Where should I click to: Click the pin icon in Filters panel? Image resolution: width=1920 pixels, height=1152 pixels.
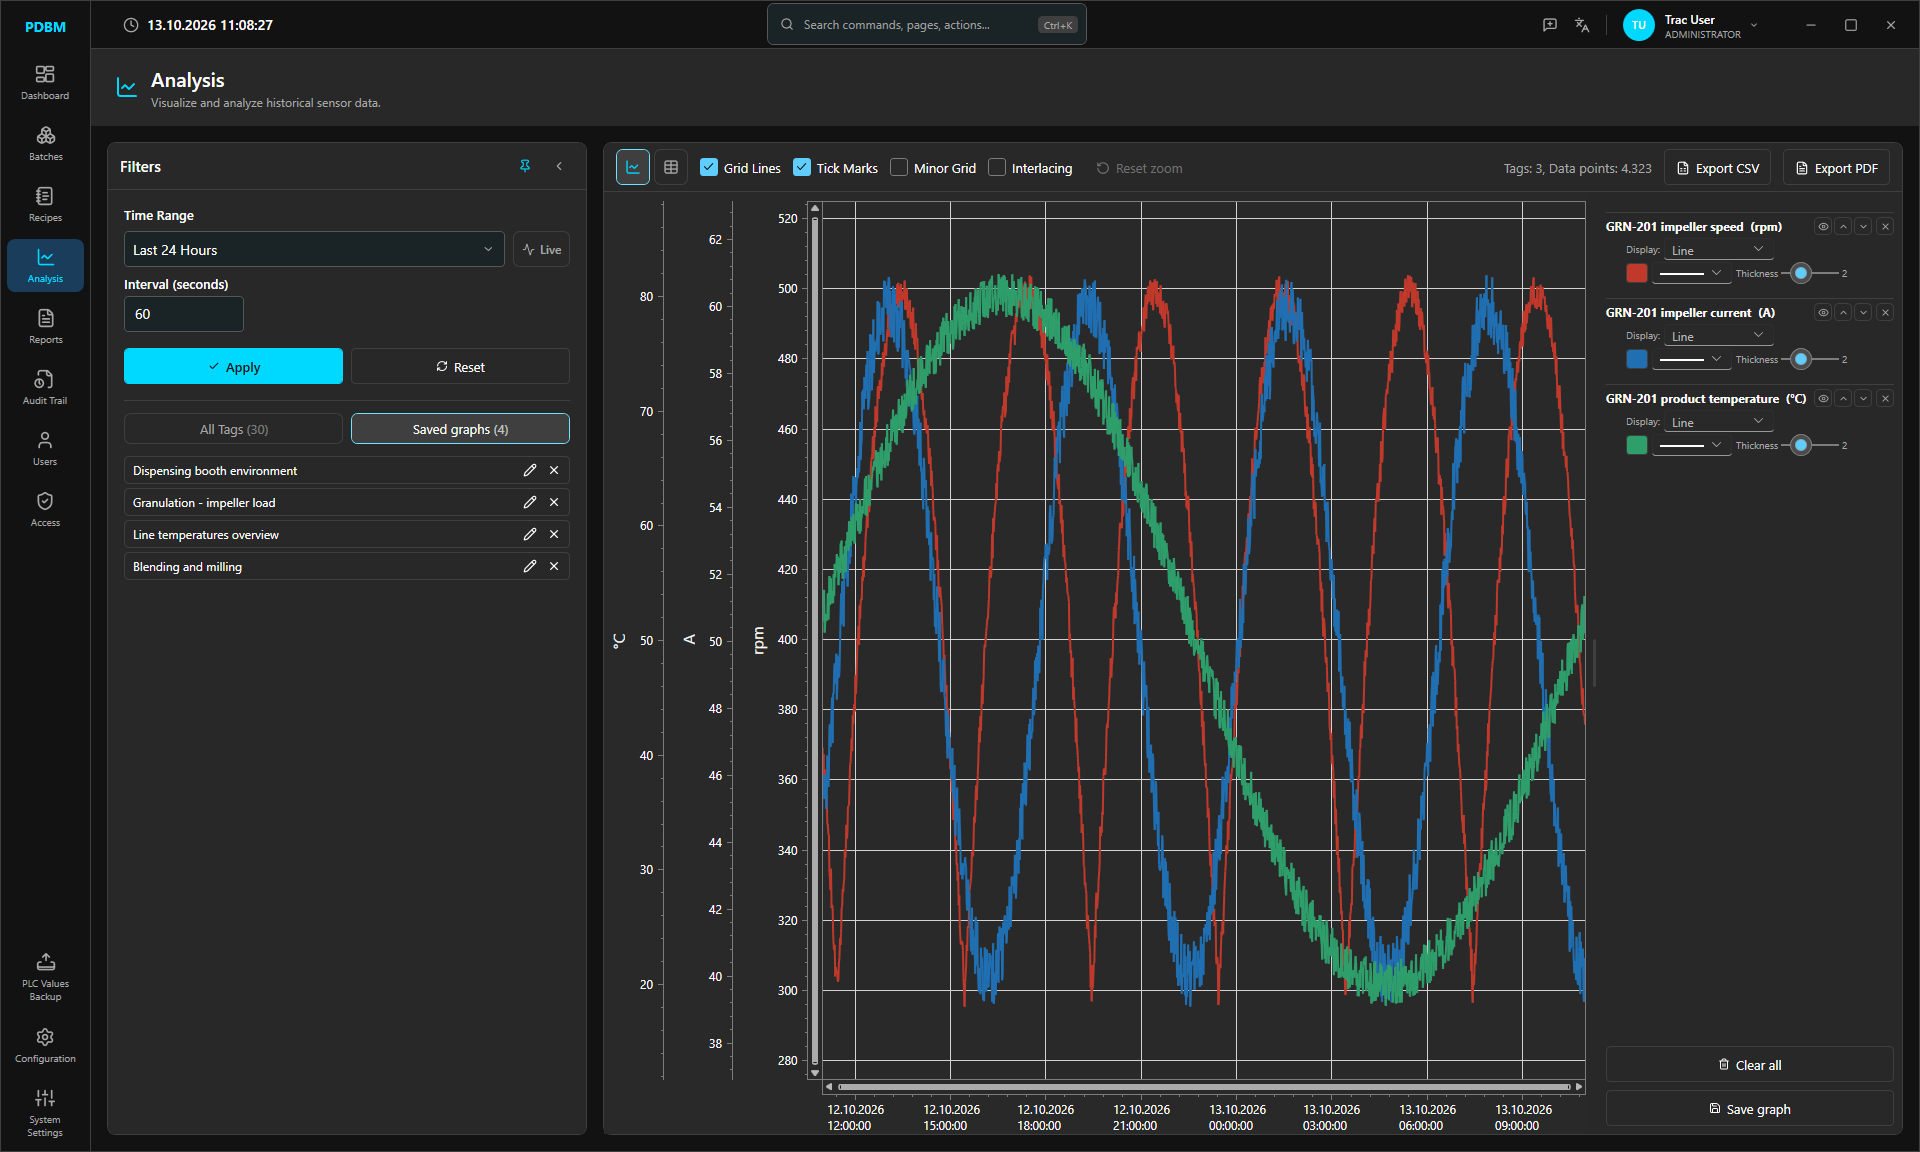[x=525, y=166]
